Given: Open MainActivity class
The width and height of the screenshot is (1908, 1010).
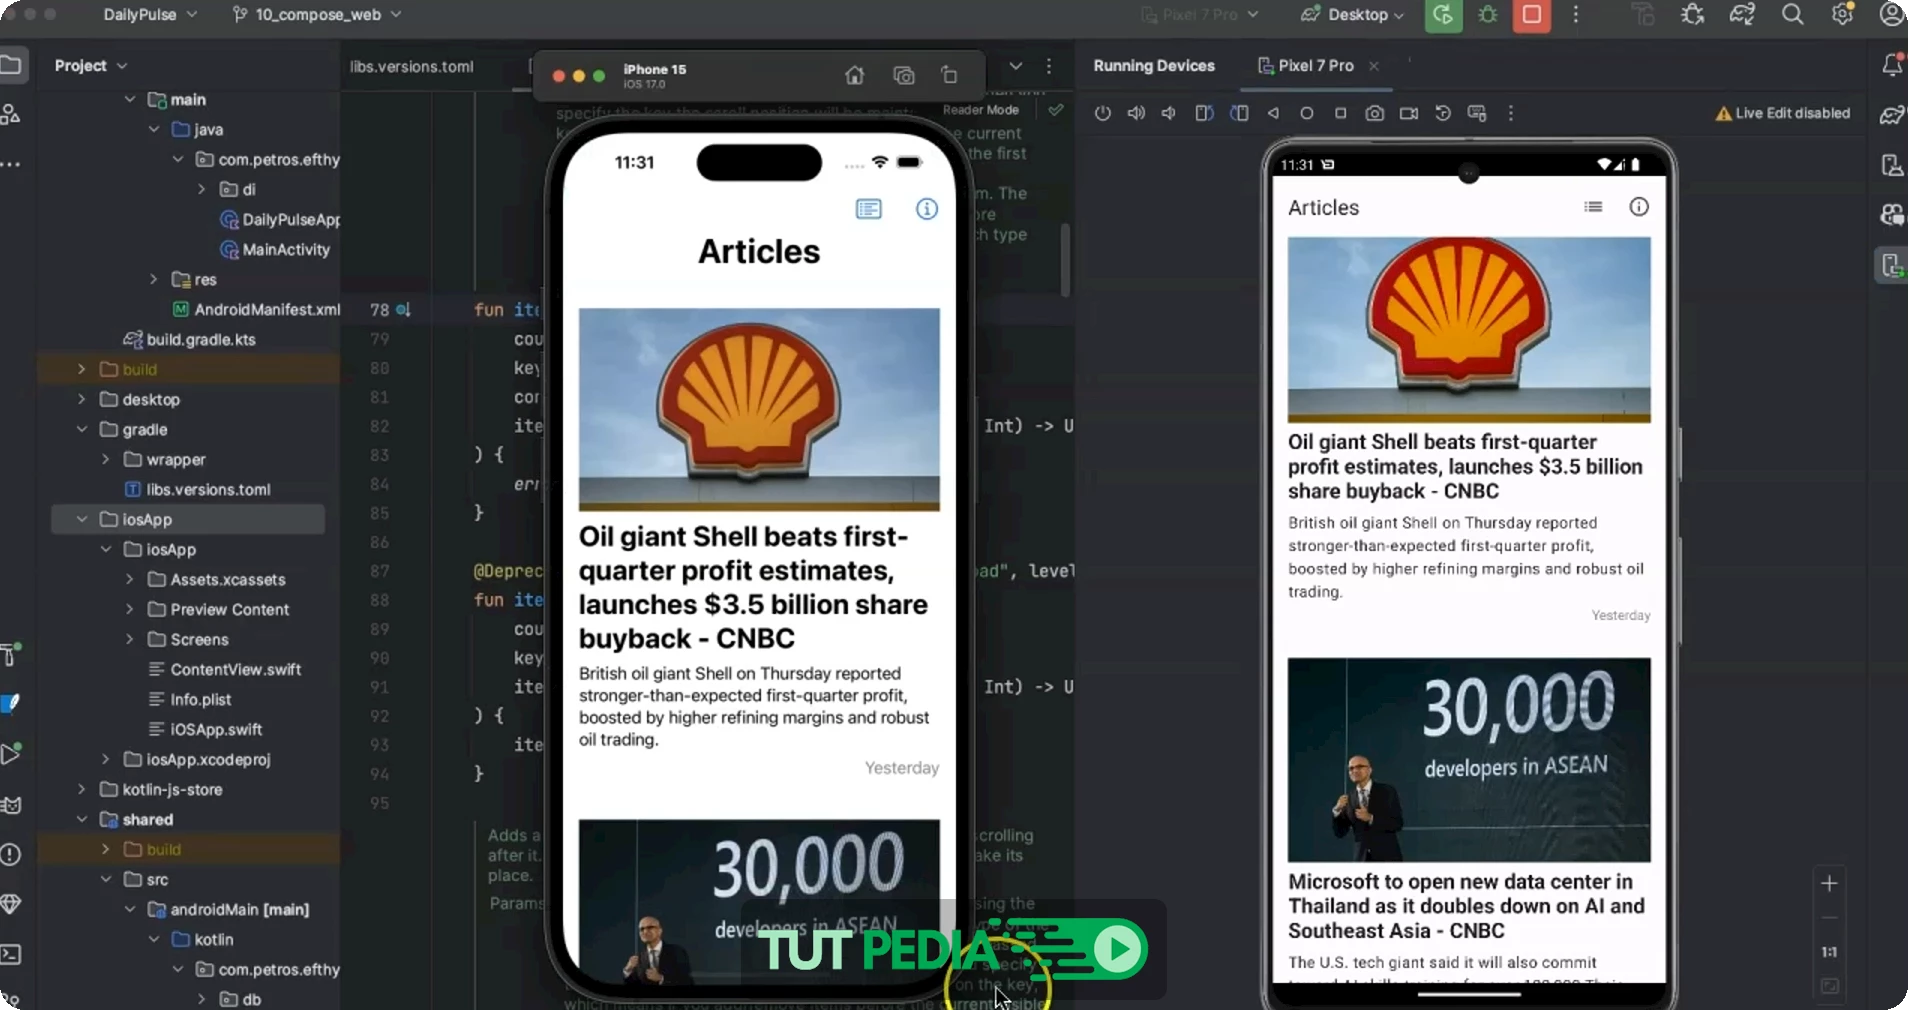Looking at the screenshot, I should click(x=275, y=250).
